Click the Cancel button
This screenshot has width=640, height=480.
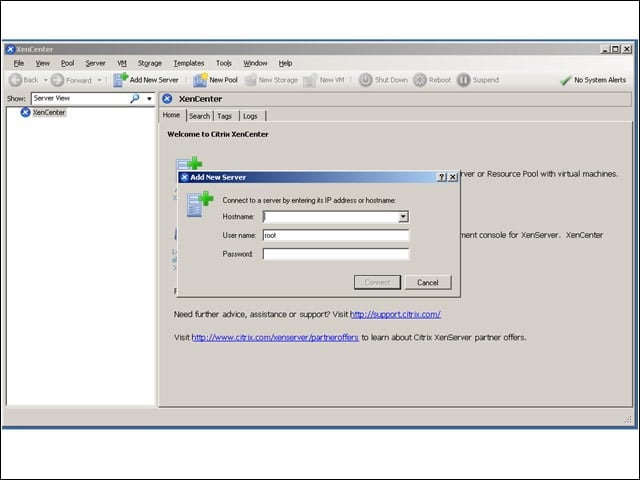coord(428,282)
